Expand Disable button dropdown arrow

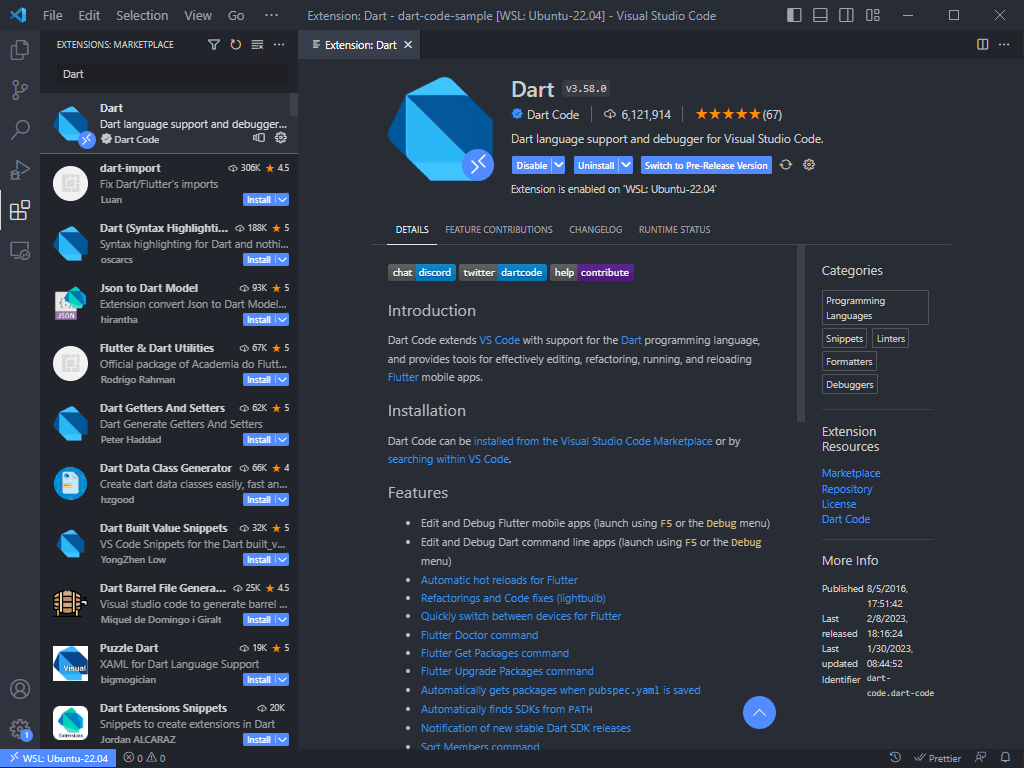pyautogui.click(x=558, y=165)
